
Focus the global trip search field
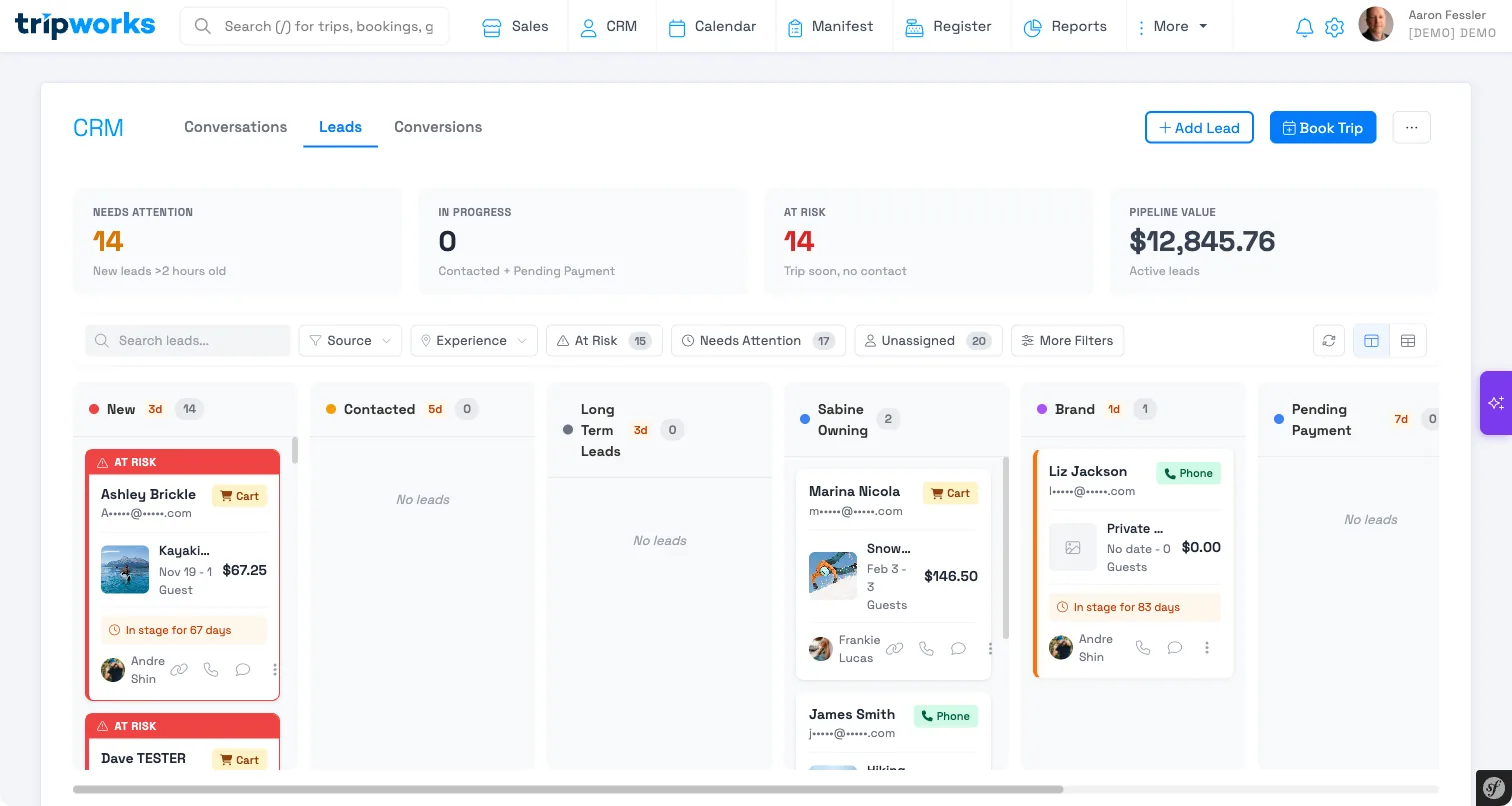314,26
